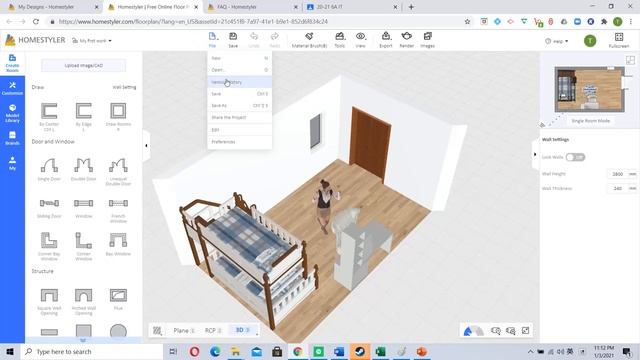Switch to 3D view mode

coord(242,330)
